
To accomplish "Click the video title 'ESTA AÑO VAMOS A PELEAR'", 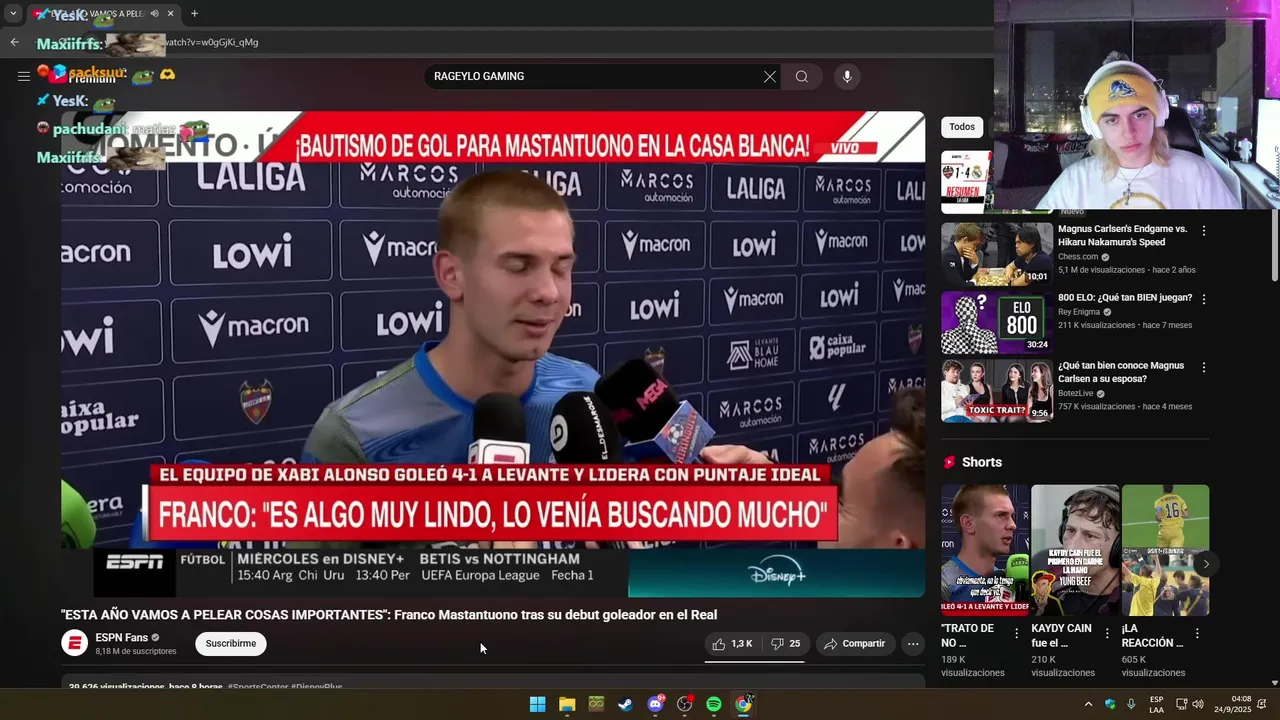I will 389,615.
